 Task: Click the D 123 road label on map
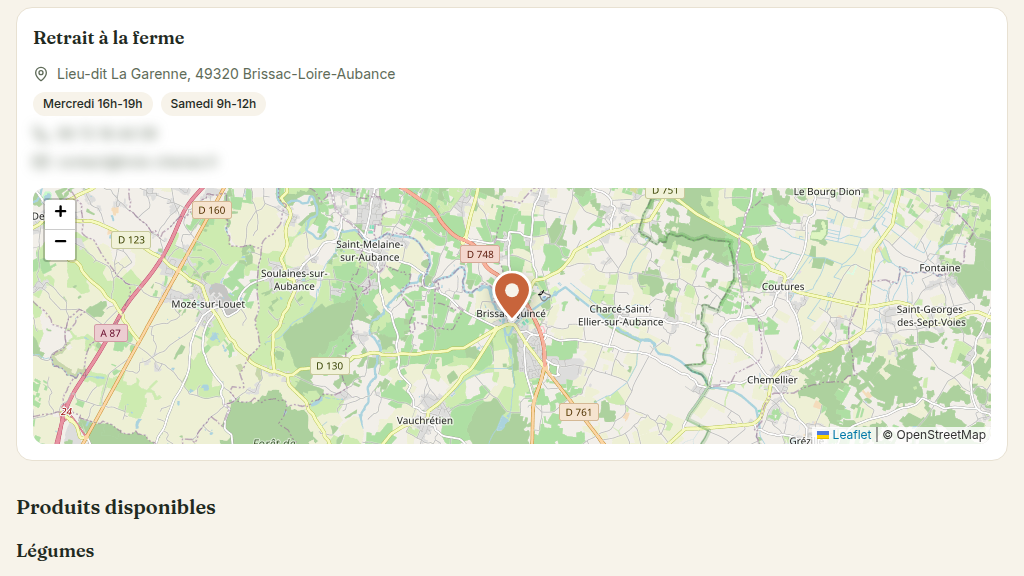[x=131, y=240]
